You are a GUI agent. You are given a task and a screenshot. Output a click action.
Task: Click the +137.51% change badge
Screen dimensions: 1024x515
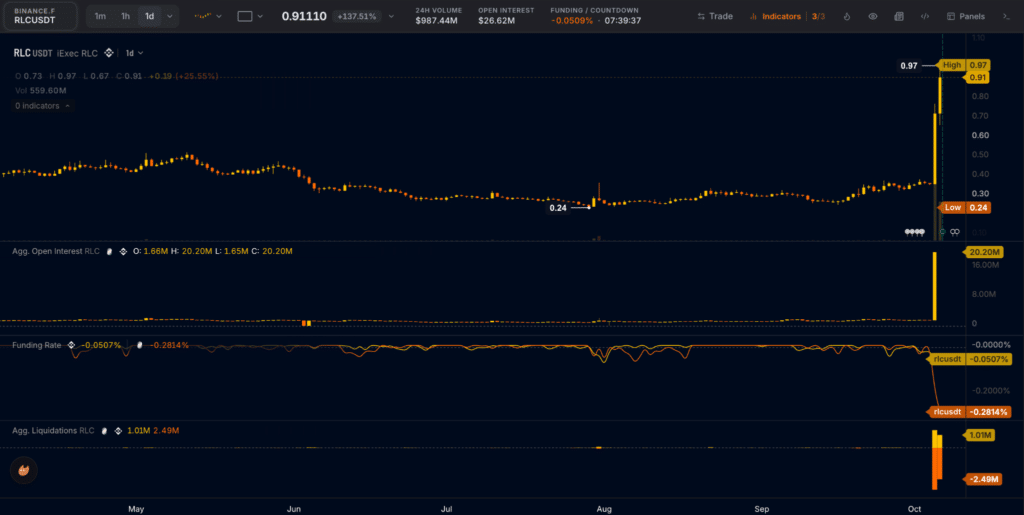point(357,16)
